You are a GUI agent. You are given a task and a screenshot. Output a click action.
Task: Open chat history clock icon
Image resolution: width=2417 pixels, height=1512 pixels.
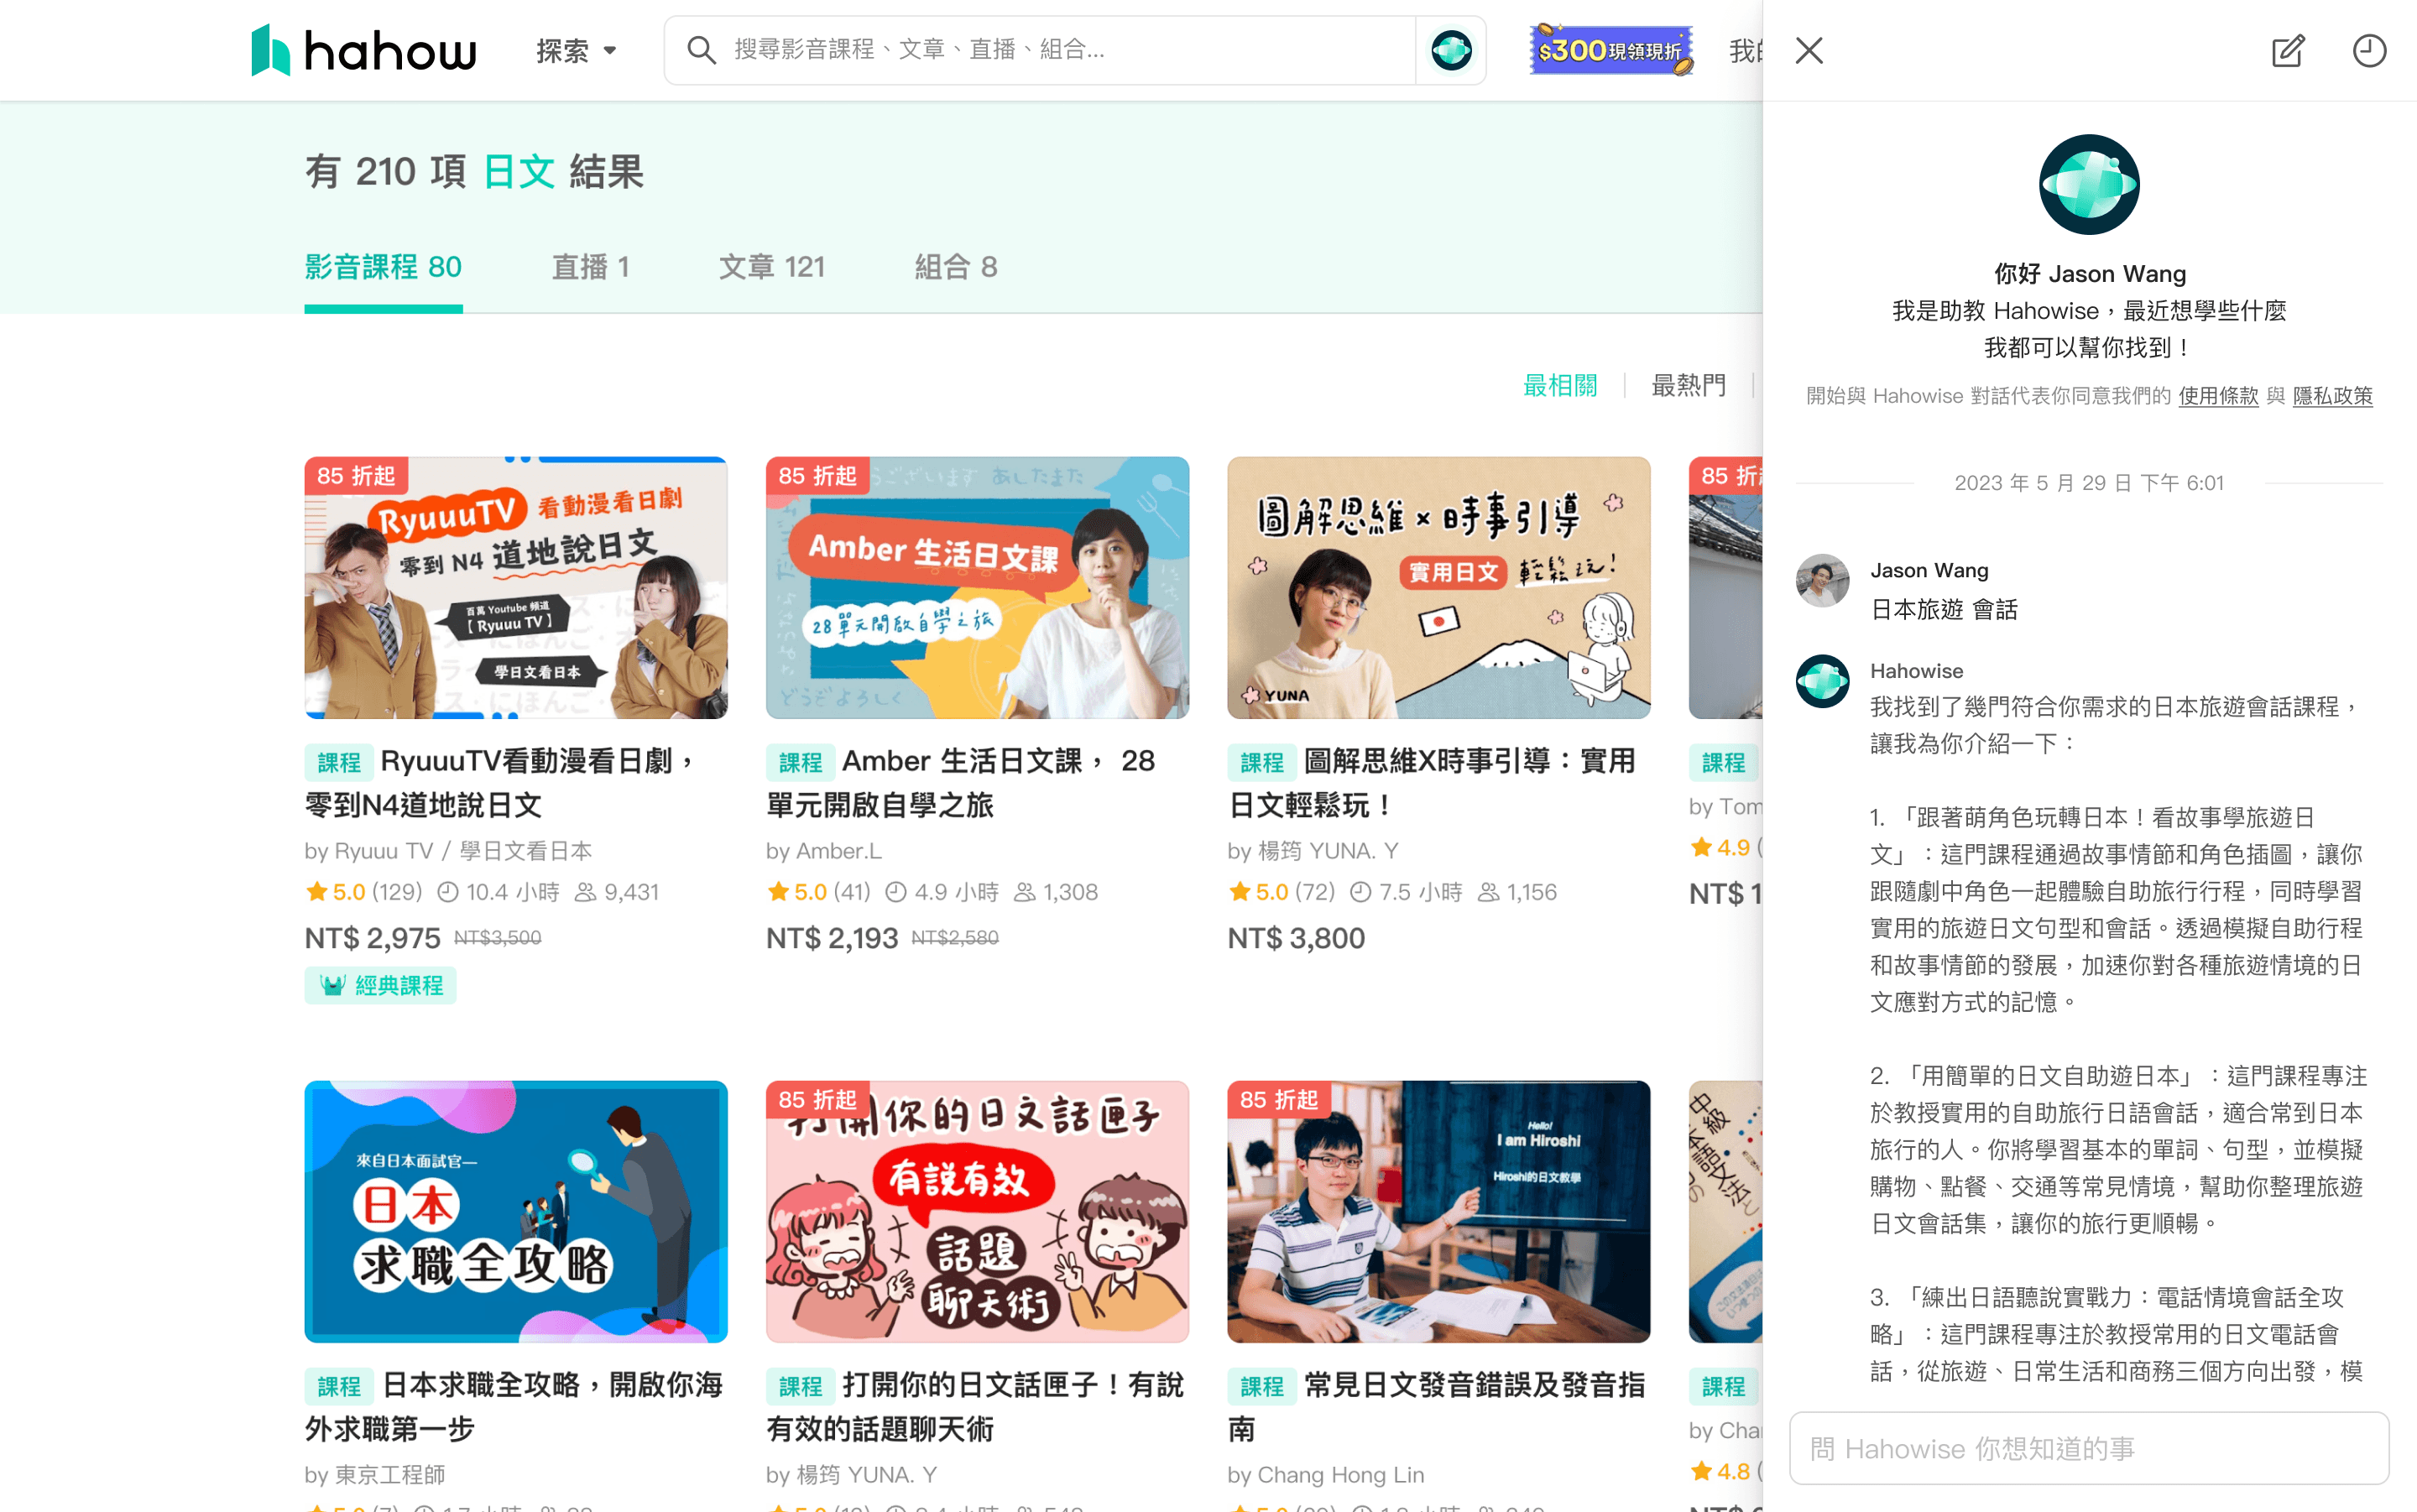pyautogui.click(x=2369, y=50)
